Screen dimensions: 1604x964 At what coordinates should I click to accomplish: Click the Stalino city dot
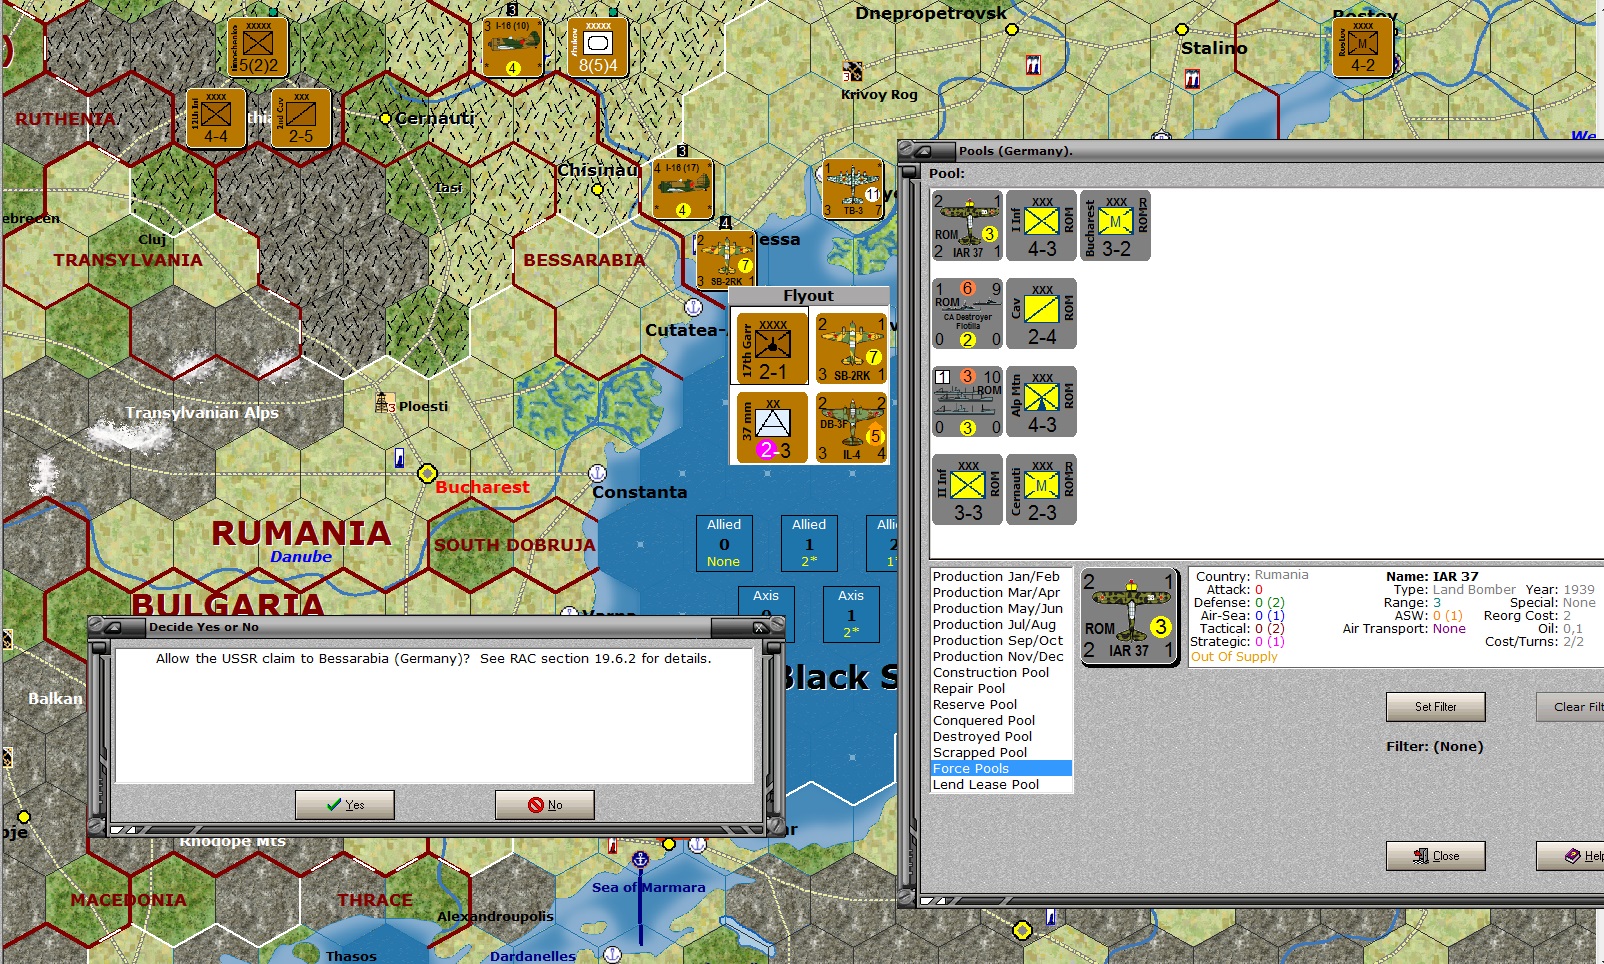1181,30
